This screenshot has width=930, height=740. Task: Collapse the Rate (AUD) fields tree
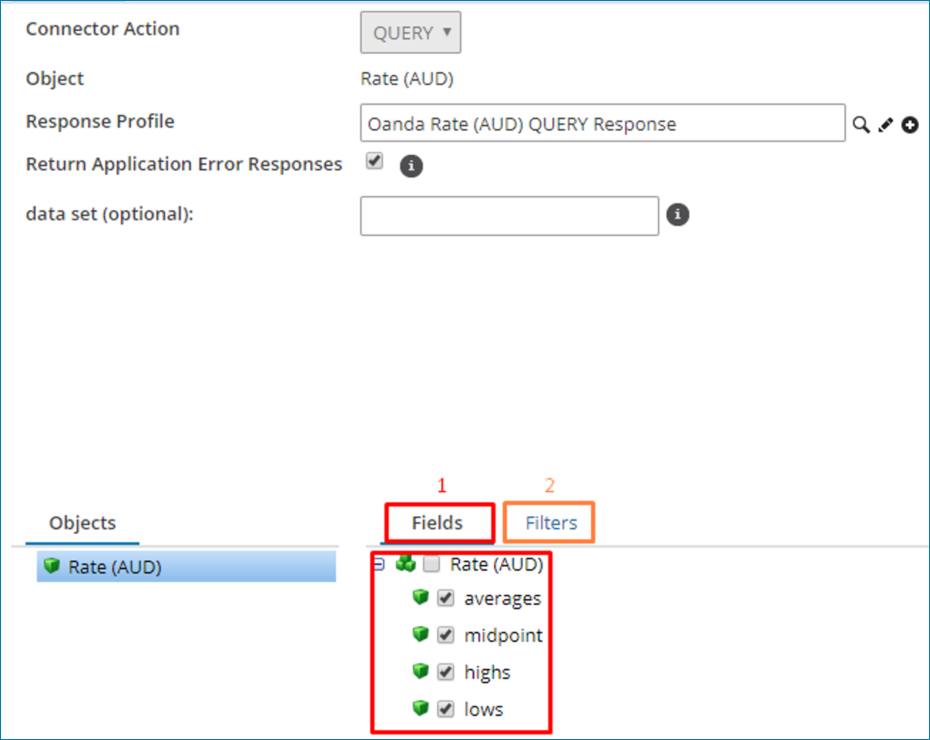click(378, 564)
